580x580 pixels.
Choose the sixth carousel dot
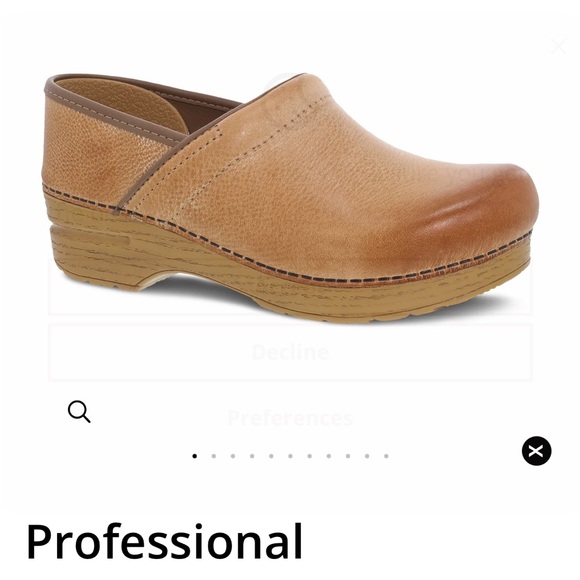290,456
